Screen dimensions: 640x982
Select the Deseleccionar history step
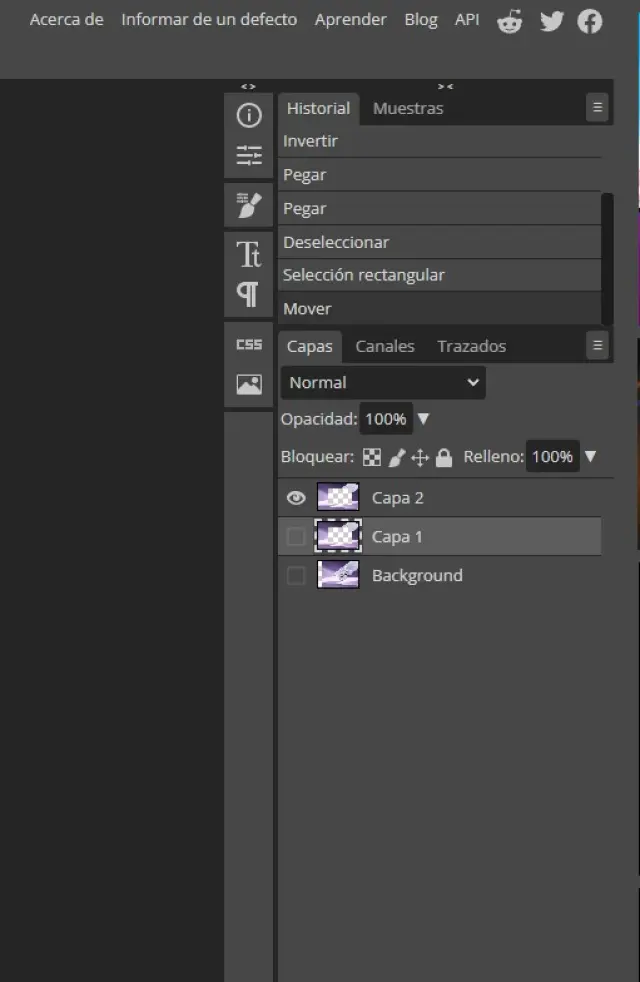[336, 242]
